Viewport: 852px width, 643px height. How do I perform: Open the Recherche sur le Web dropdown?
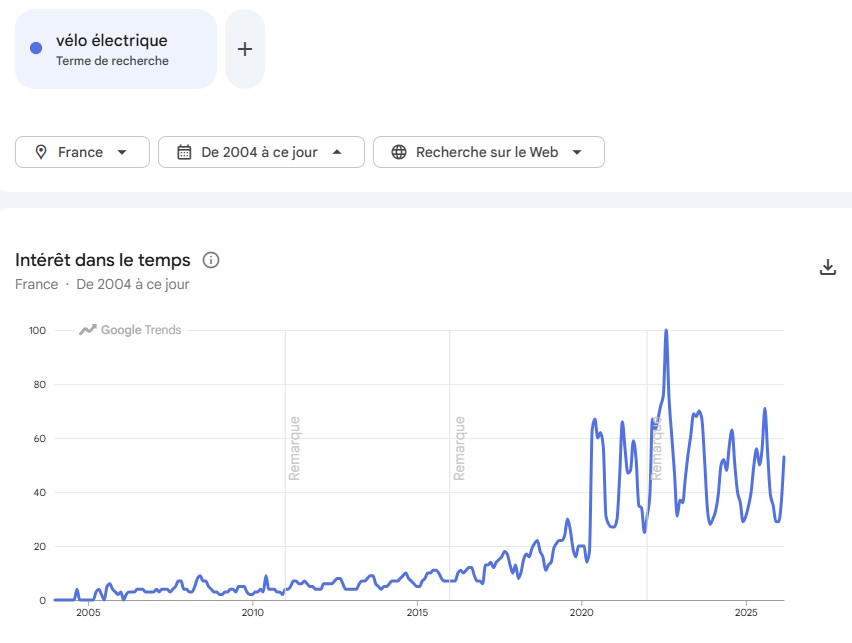tap(577, 152)
